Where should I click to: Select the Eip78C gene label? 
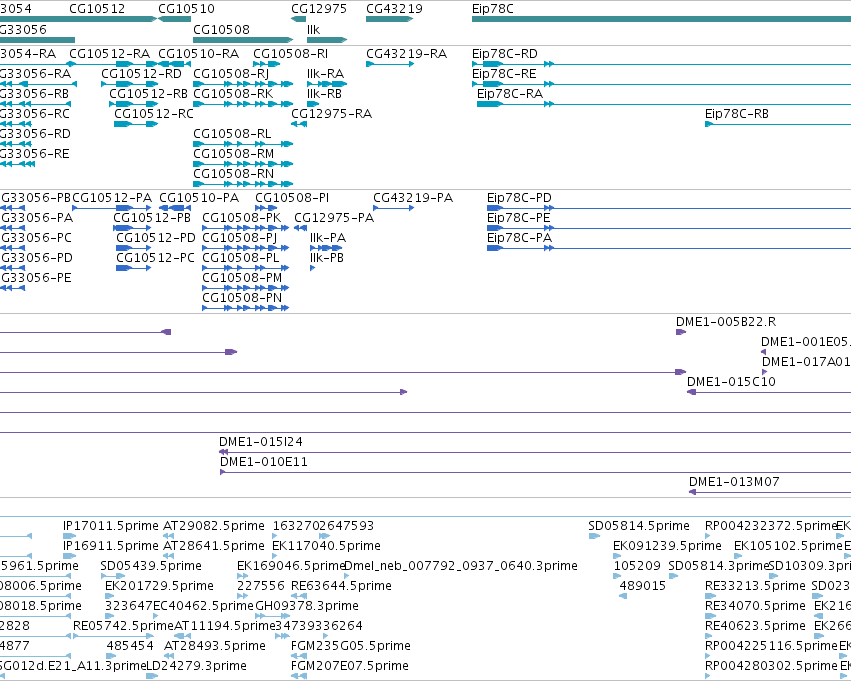(x=493, y=9)
